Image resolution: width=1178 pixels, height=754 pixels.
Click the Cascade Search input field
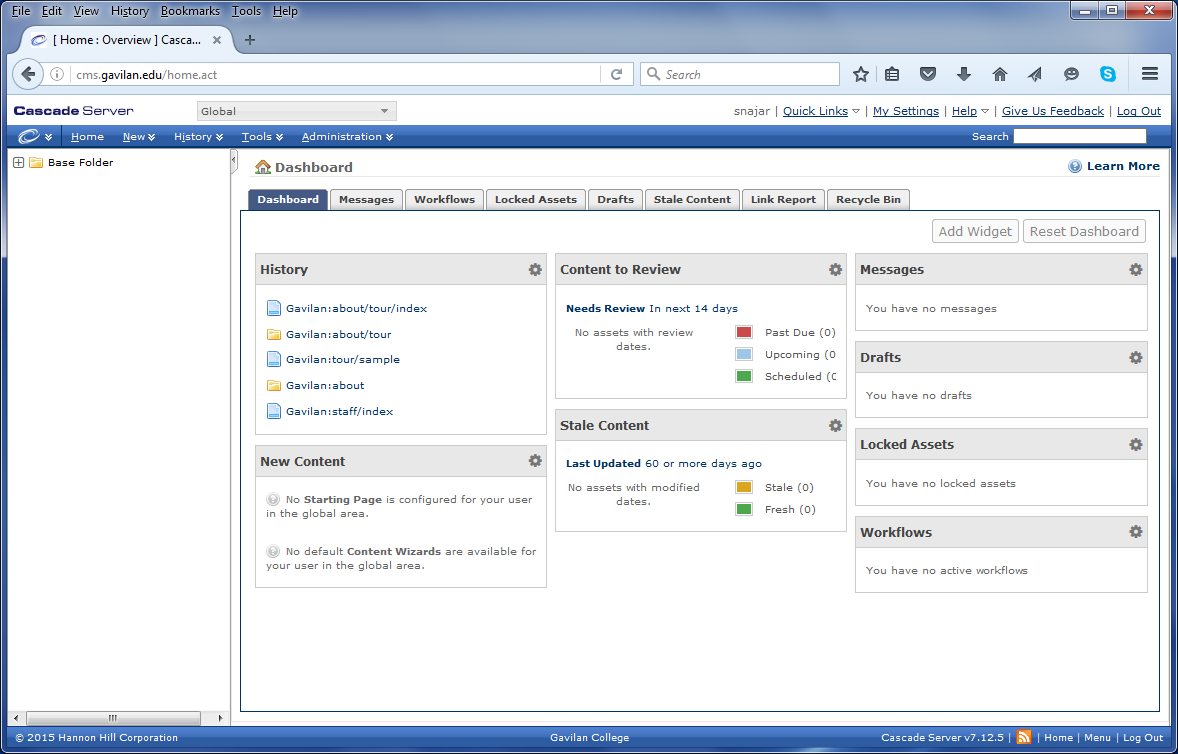pos(1079,137)
